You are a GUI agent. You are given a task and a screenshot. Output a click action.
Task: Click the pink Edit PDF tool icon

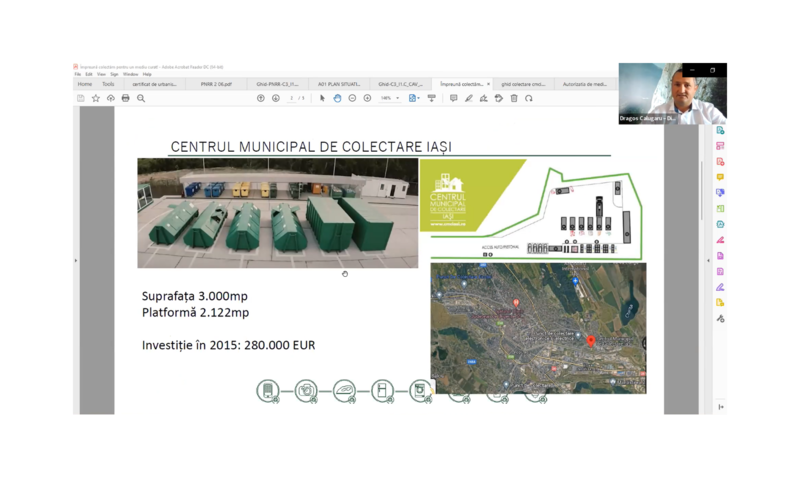[720, 146]
